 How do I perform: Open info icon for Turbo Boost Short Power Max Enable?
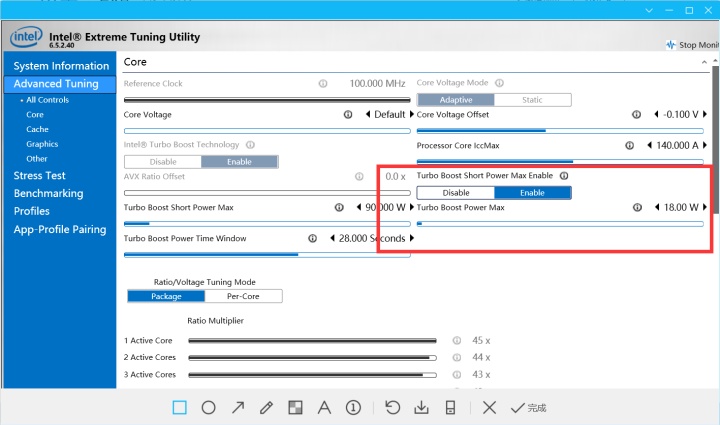pyautogui.click(x=564, y=175)
